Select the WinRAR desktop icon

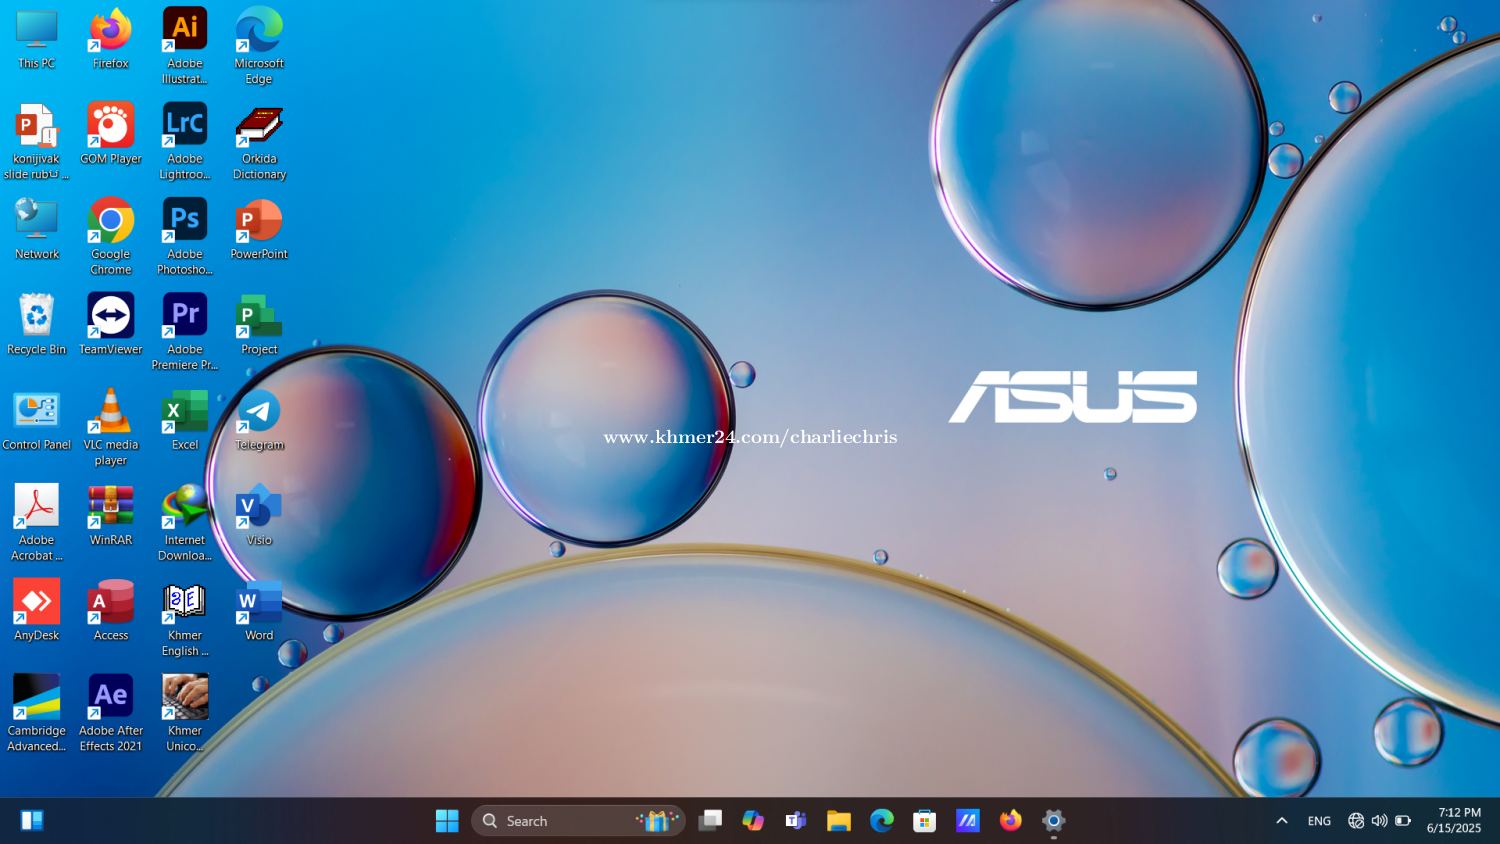pos(111,515)
